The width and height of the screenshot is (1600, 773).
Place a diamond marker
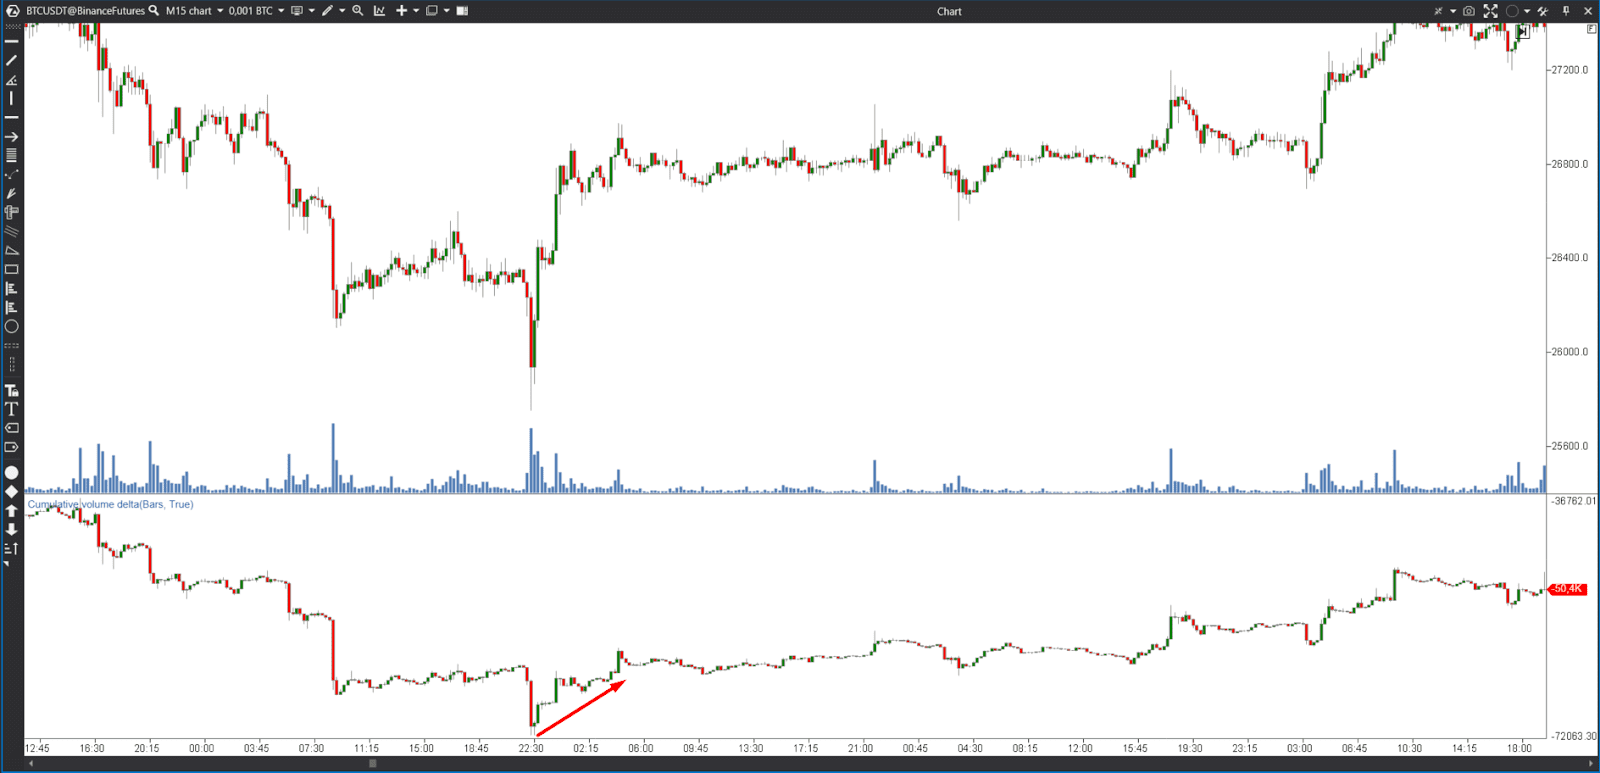pyautogui.click(x=12, y=491)
